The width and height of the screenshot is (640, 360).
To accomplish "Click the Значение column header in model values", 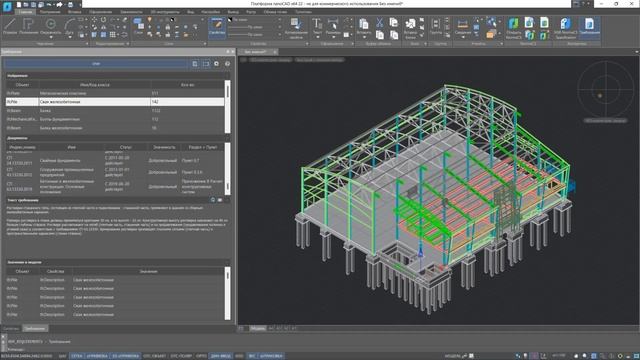I will coord(148,271).
